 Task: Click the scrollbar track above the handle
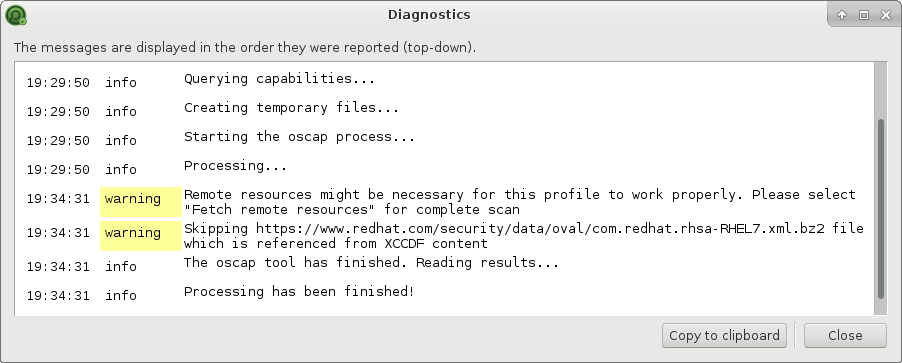tap(881, 90)
